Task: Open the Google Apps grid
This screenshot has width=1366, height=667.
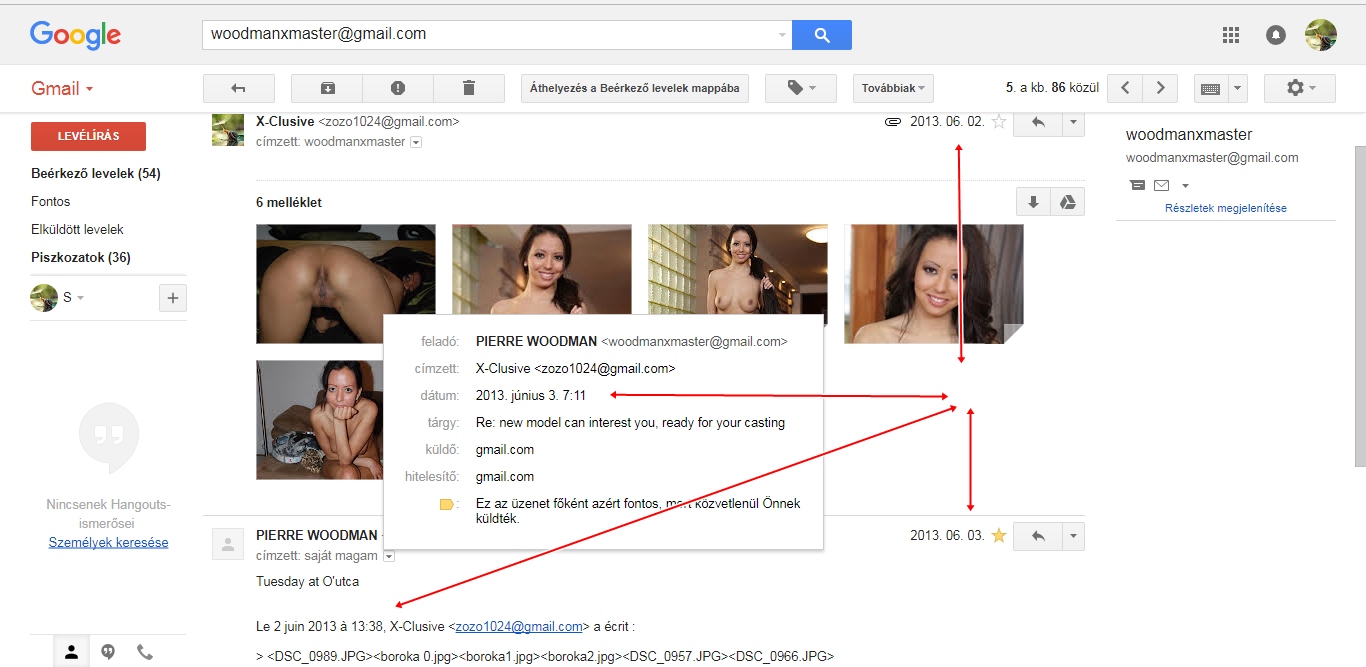Action: (1231, 34)
